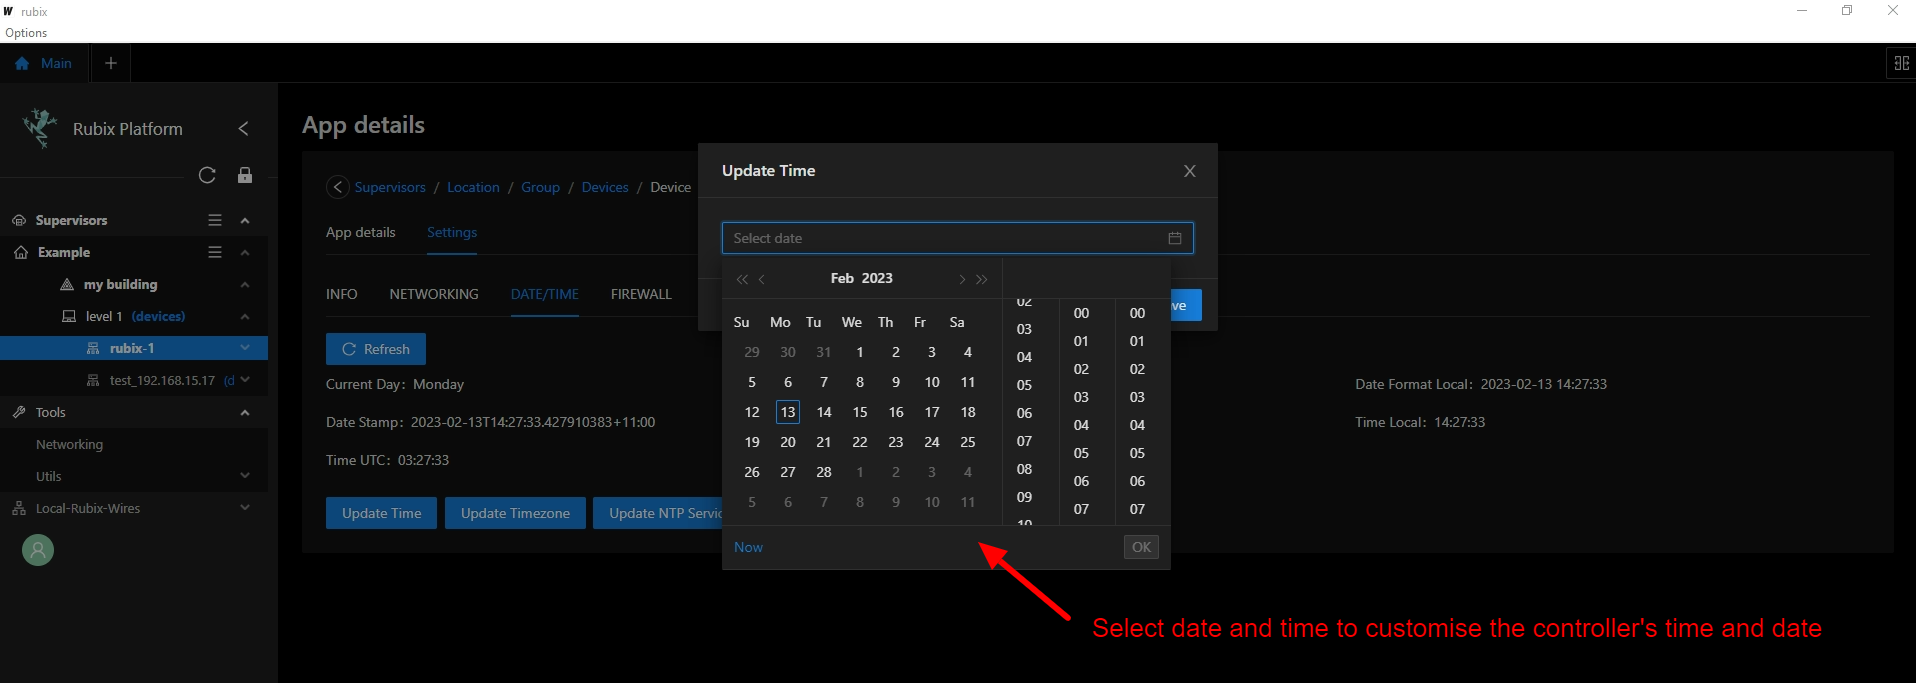Click the Select date input field
The image size is (1916, 683).
pos(957,238)
